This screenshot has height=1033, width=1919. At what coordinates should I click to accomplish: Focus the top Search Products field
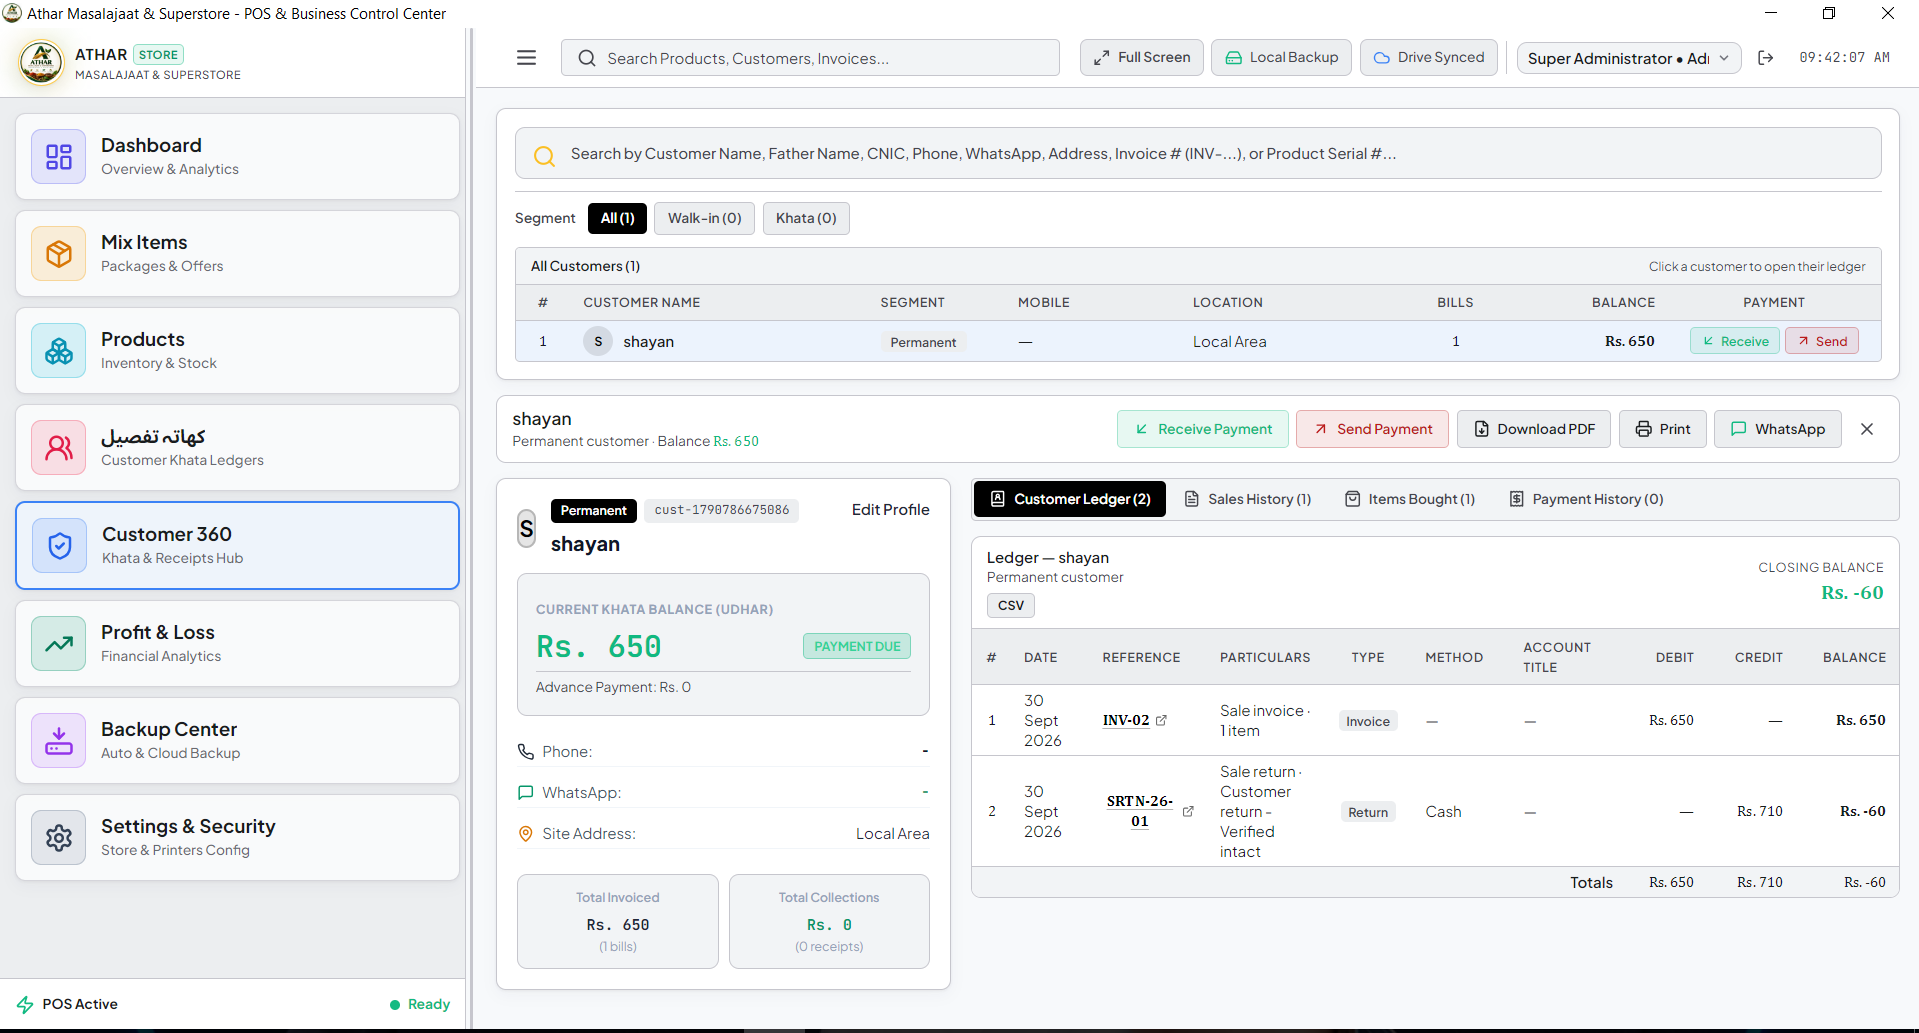click(810, 58)
